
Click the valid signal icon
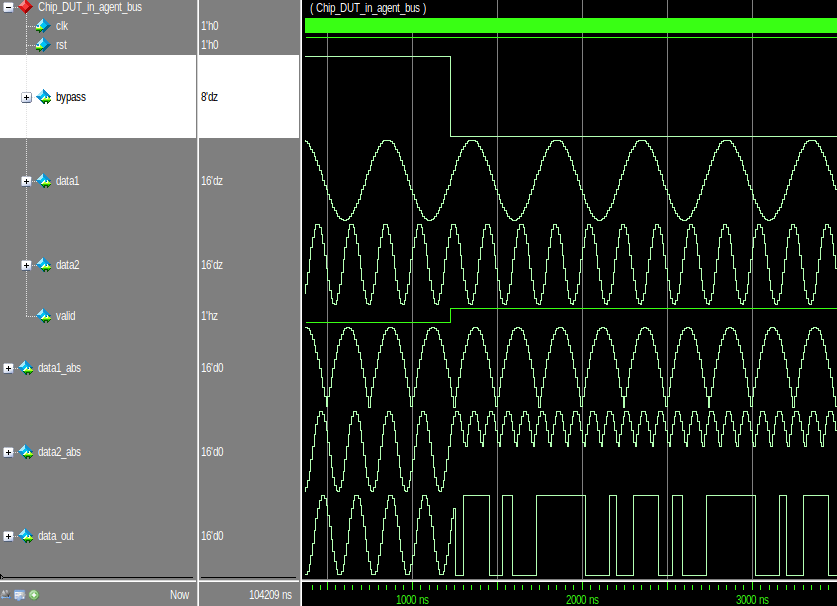coord(44,316)
